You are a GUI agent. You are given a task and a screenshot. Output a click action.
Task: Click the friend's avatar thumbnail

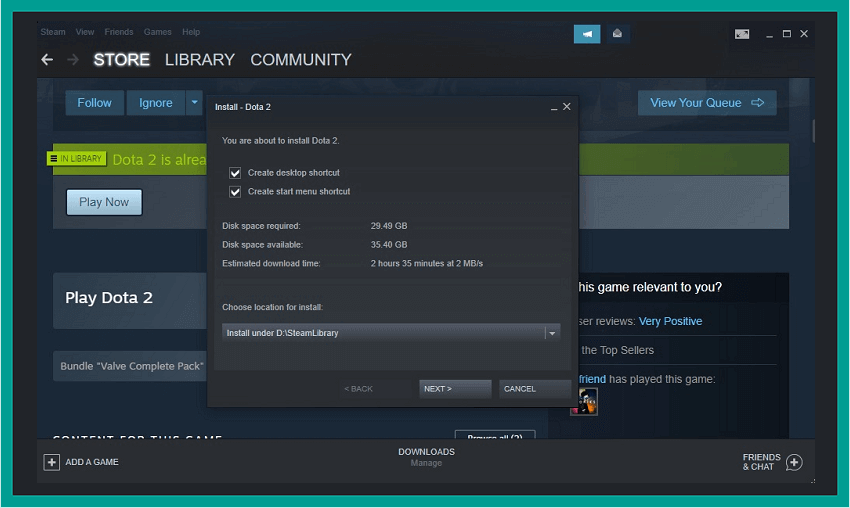click(x=584, y=402)
